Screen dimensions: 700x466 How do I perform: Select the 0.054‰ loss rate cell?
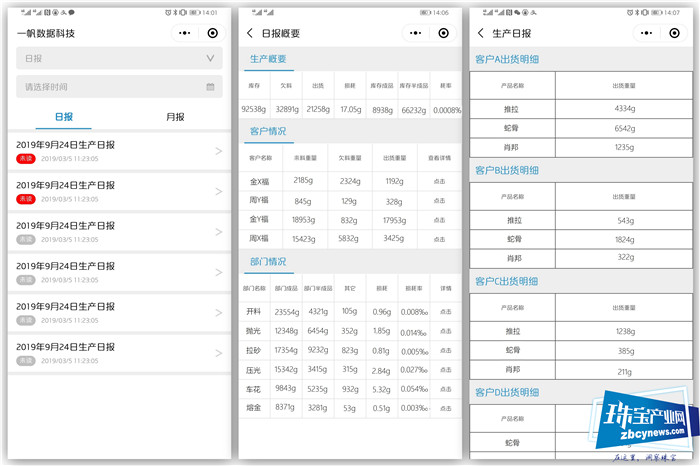pos(414,389)
